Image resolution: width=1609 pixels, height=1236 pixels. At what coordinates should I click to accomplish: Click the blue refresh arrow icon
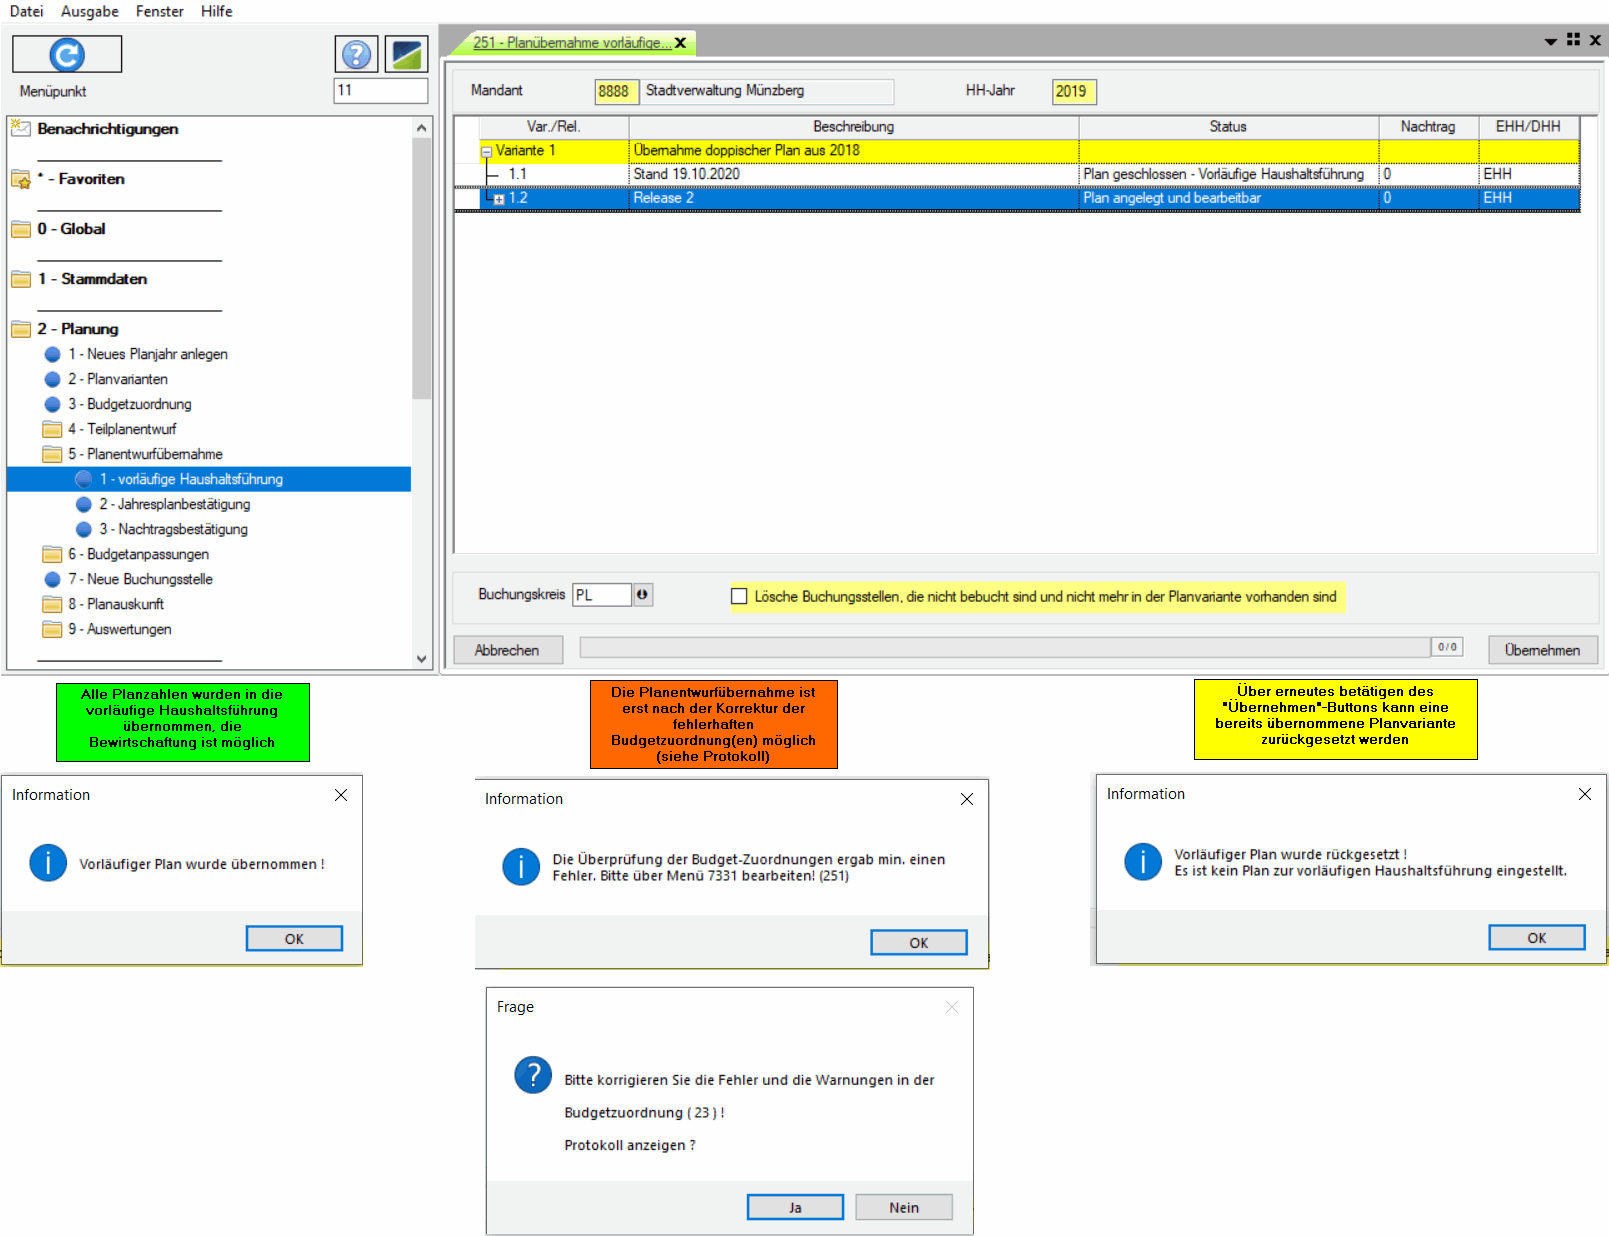(67, 54)
